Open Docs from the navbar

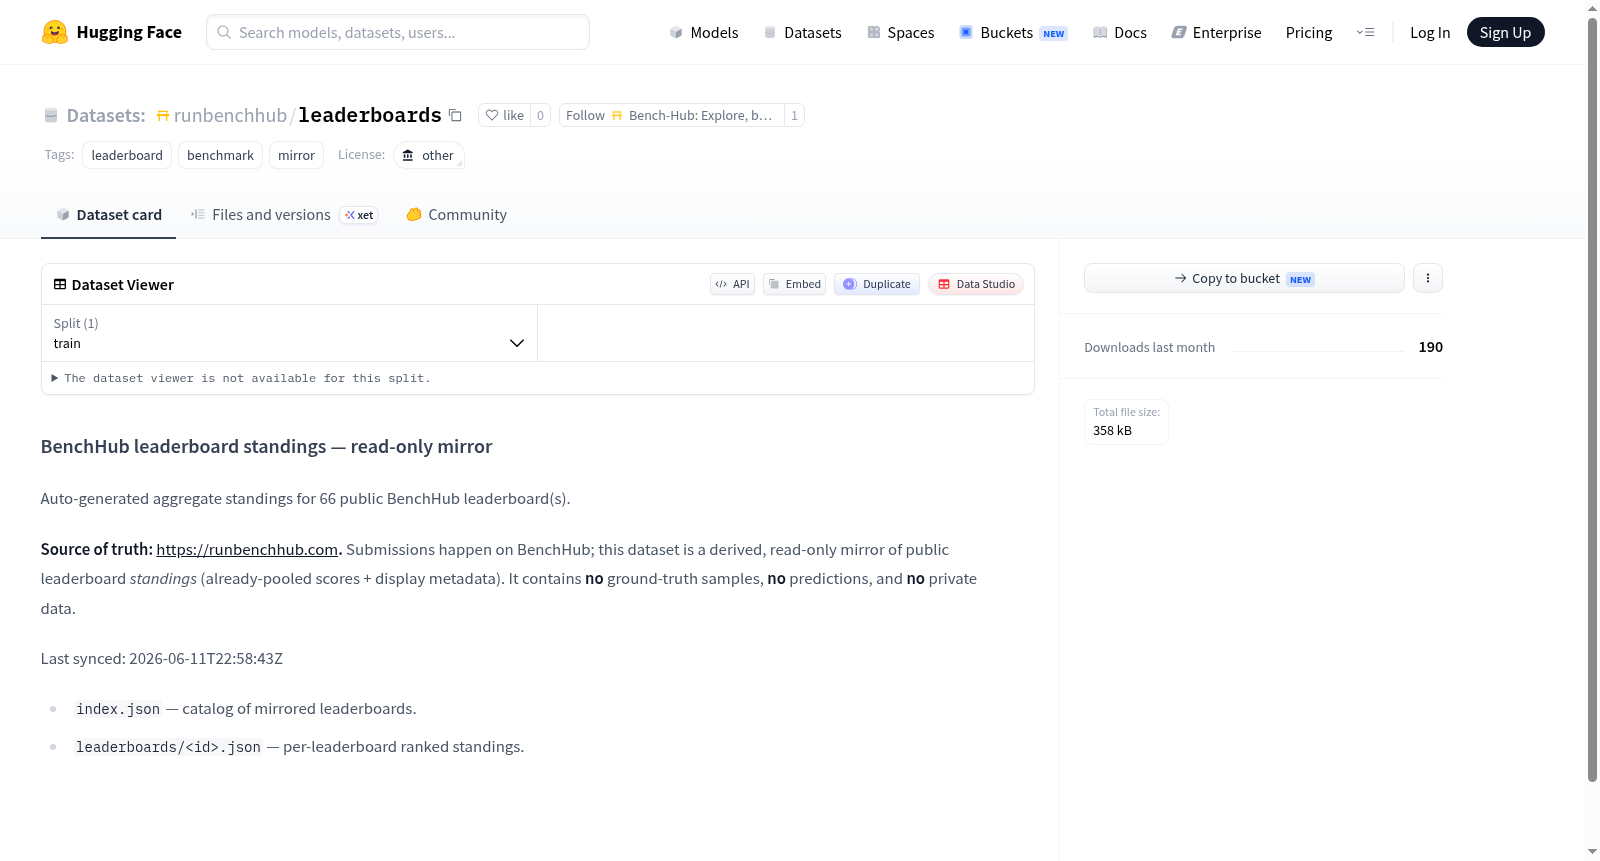point(1120,32)
